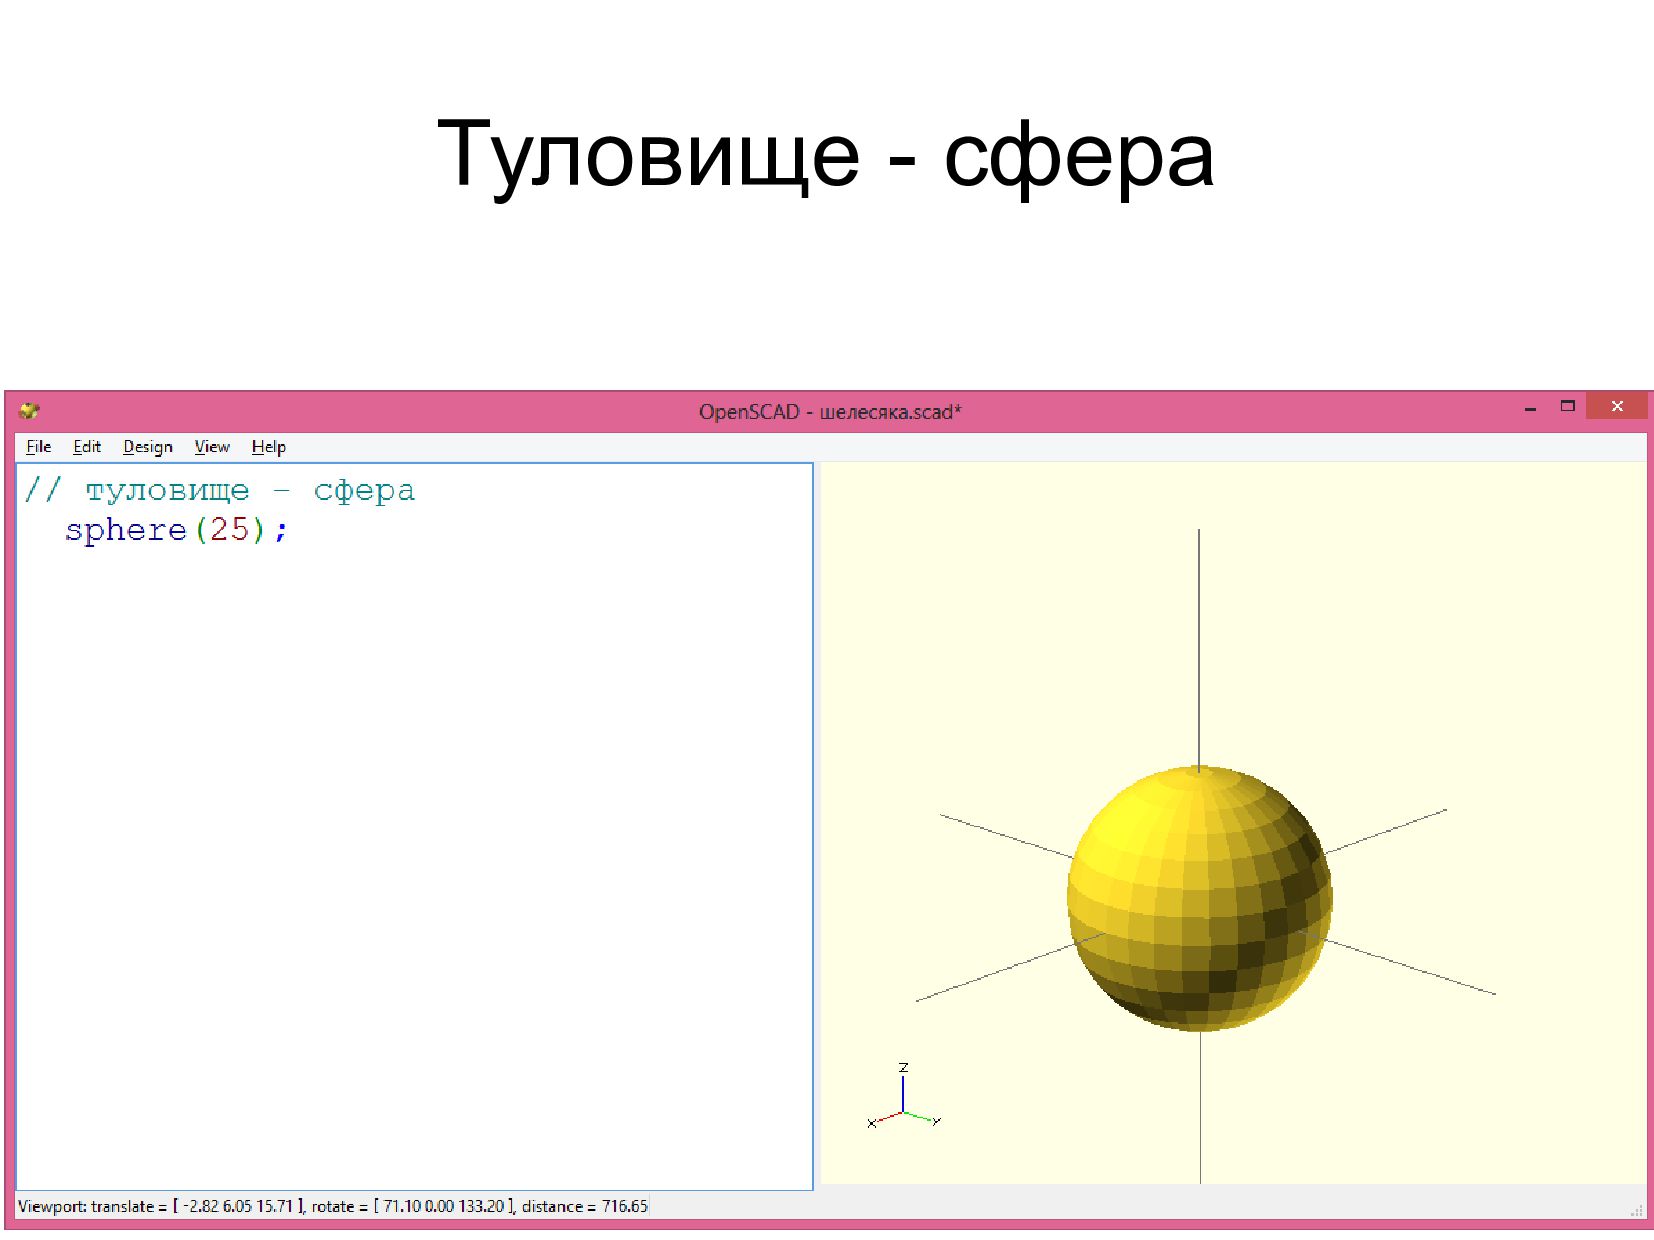The image size is (1654, 1240).
Task: Close the OpenSCAD window
Action: tap(1617, 406)
